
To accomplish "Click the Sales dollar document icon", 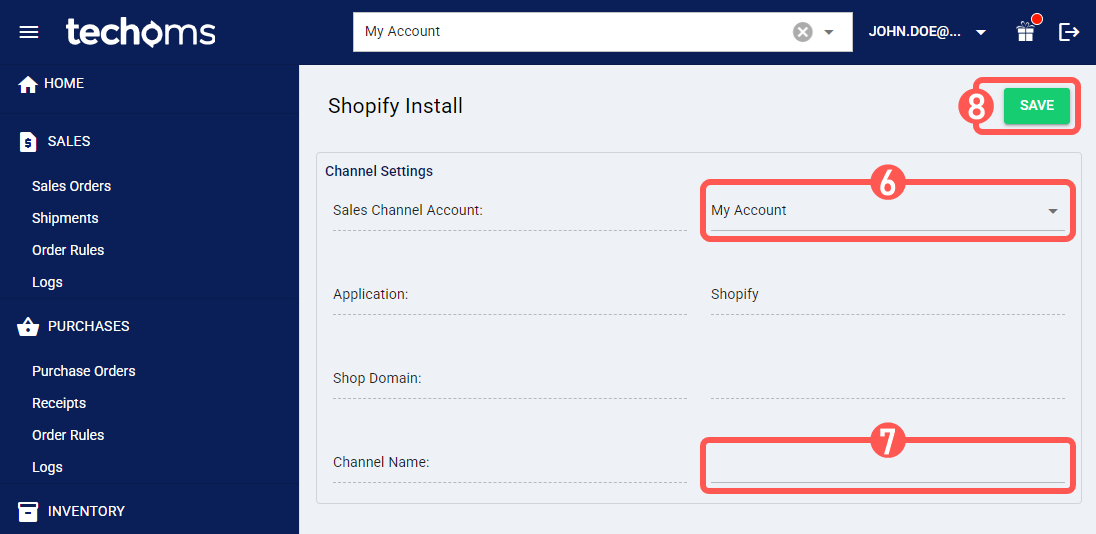I will click(x=27, y=142).
